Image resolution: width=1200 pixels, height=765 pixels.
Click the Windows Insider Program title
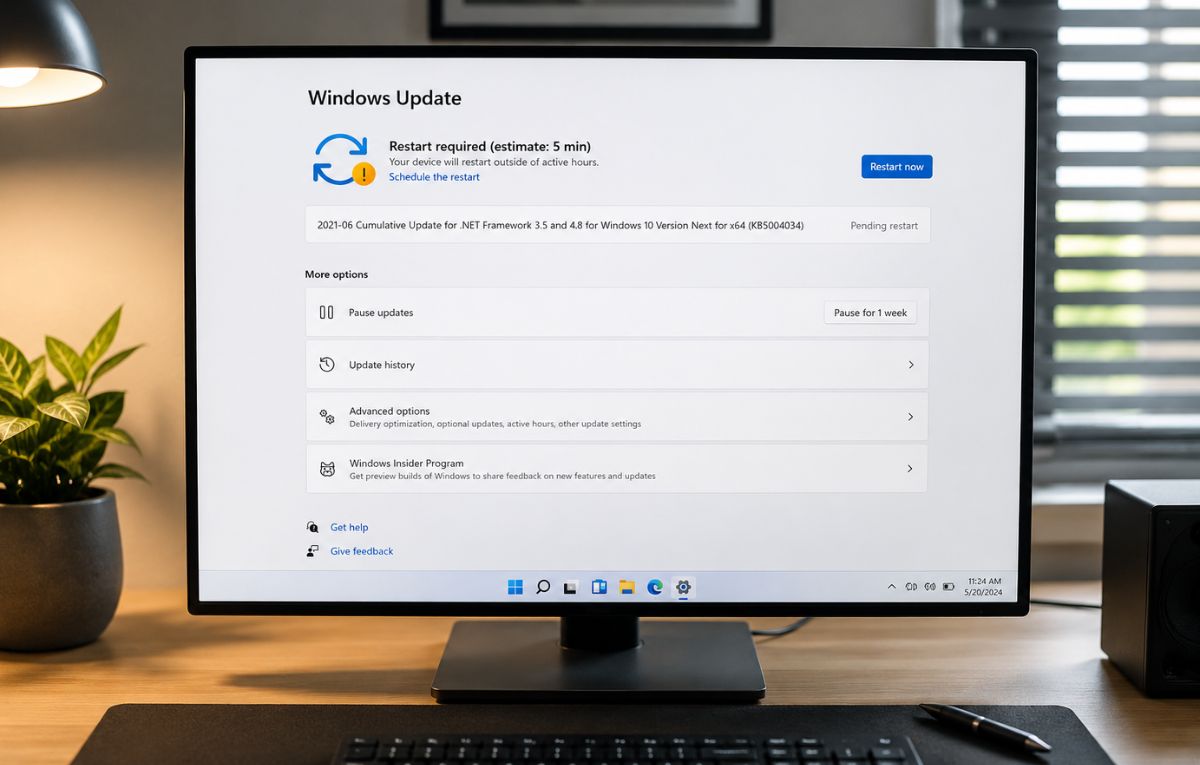pyautogui.click(x=406, y=463)
